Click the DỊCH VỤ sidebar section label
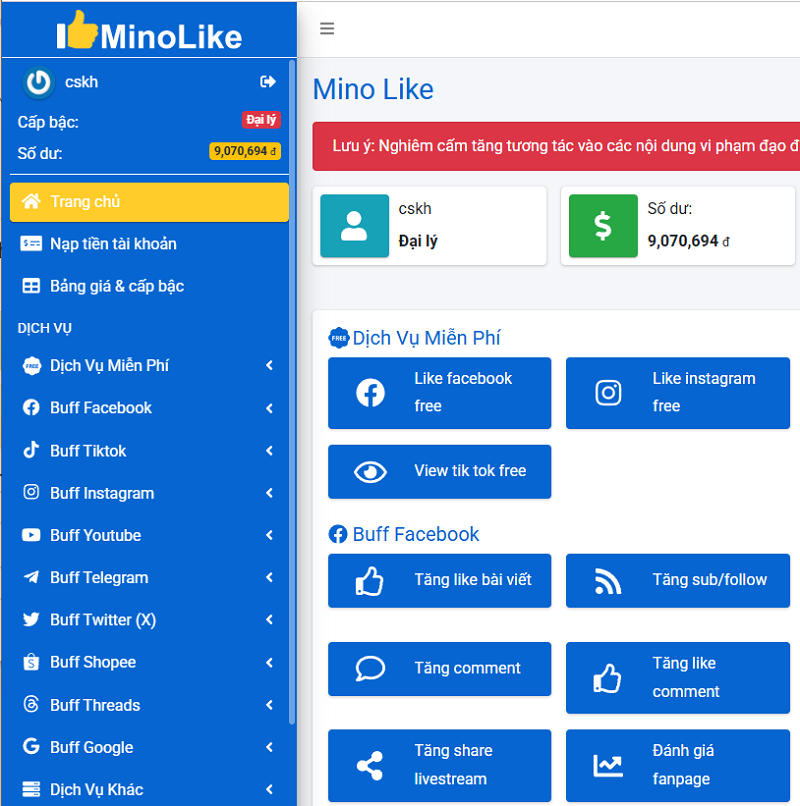Image resolution: width=800 pixels, height=806 pixels. [45, 328]
